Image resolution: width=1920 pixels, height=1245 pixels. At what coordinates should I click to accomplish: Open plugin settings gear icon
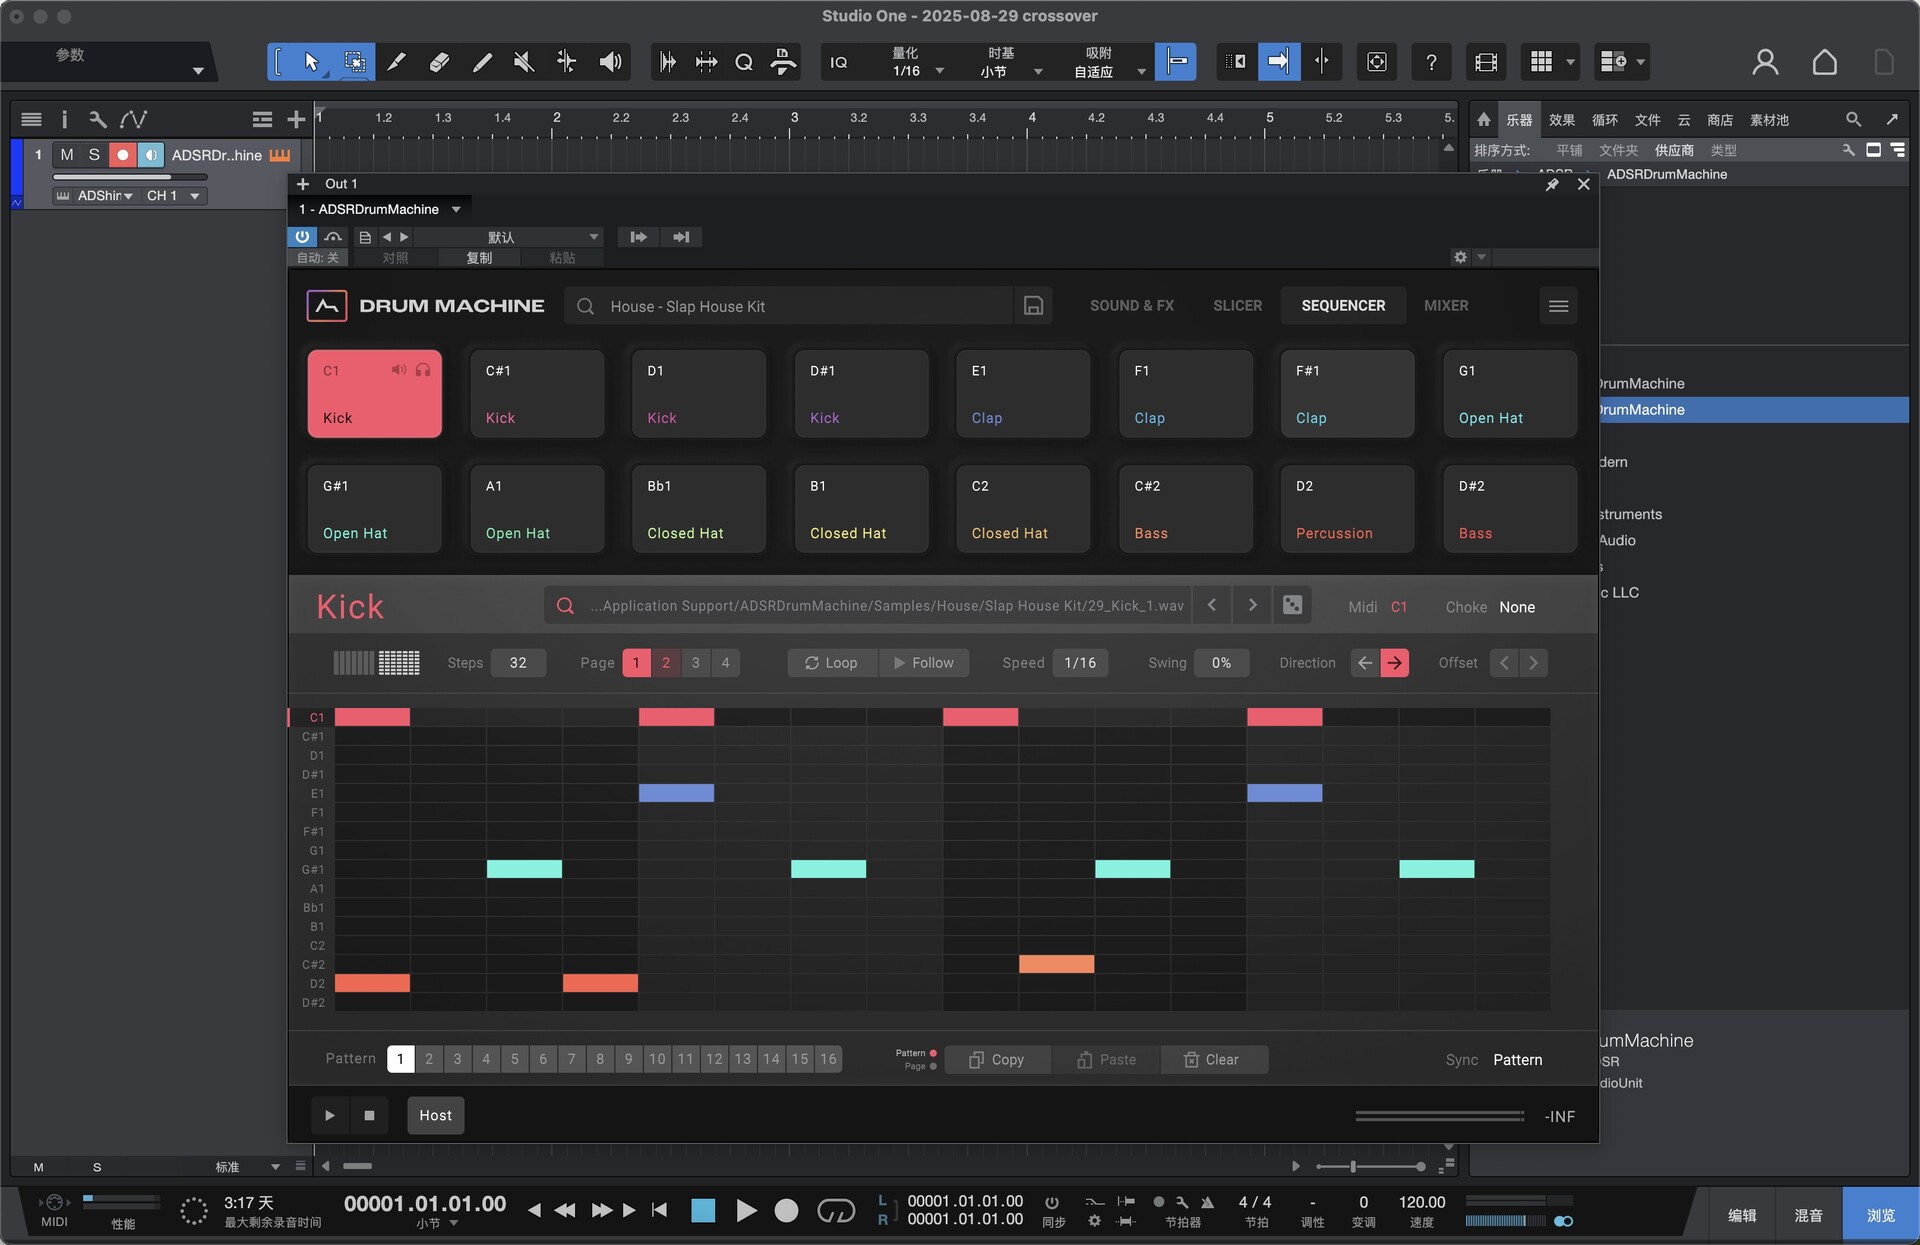1460,257
